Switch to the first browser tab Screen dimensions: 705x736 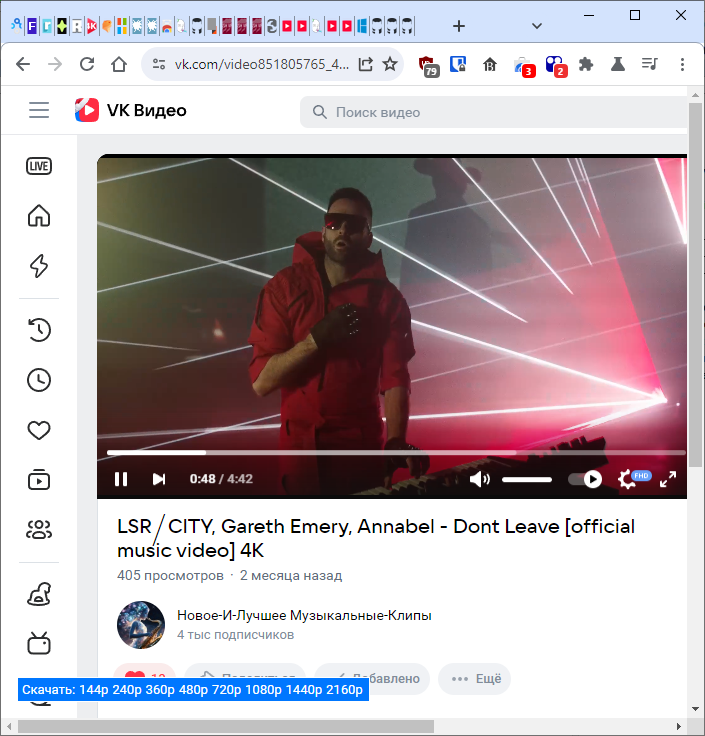[16, 26]
